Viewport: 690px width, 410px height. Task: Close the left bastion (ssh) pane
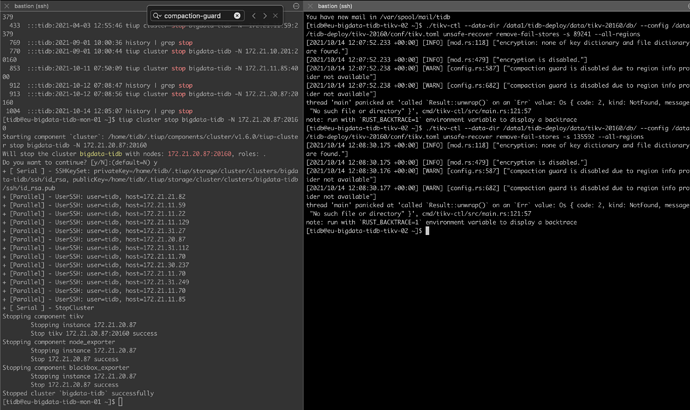click(6, 6)
